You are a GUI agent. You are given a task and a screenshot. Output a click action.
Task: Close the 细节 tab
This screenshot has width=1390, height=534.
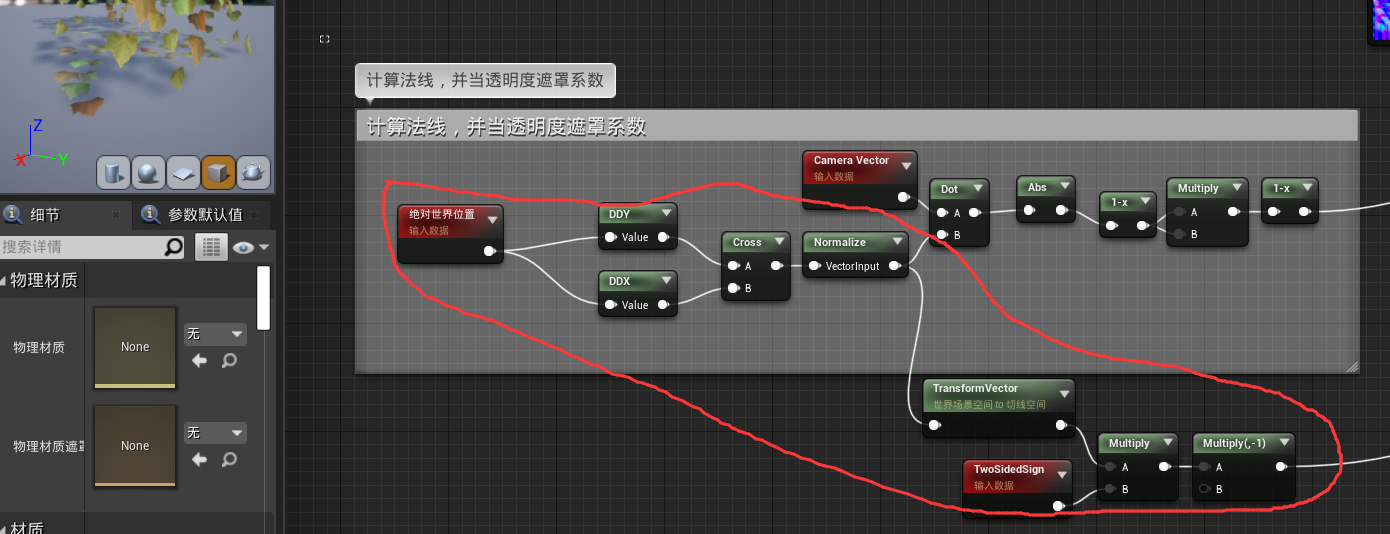[116, 215]
